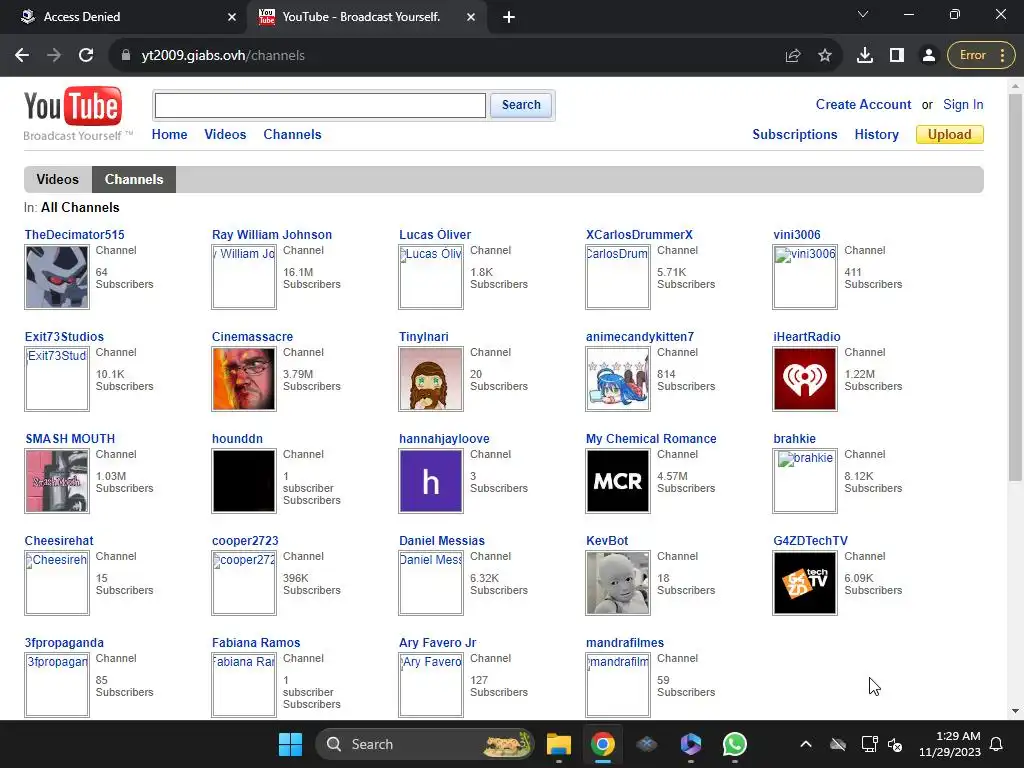Open Copilot from the taskbar
The width and height of the screenshot is (1024, 768).
pos(690,744)
